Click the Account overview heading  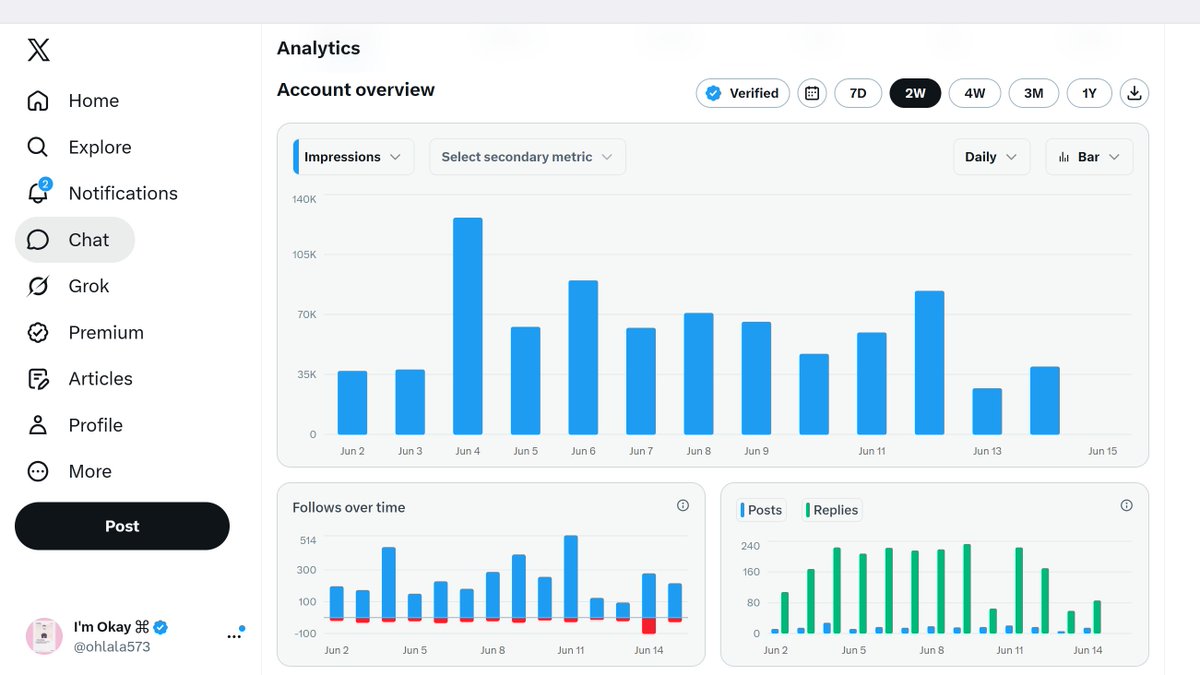click(356, 90)
